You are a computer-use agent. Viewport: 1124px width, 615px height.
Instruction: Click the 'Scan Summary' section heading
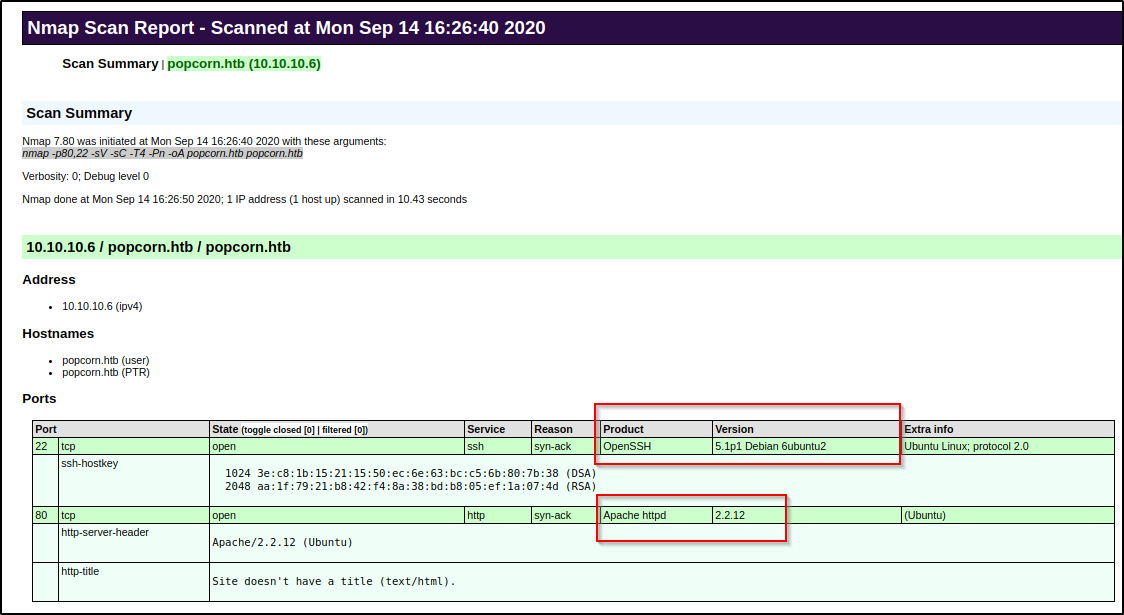pos(79,113)
